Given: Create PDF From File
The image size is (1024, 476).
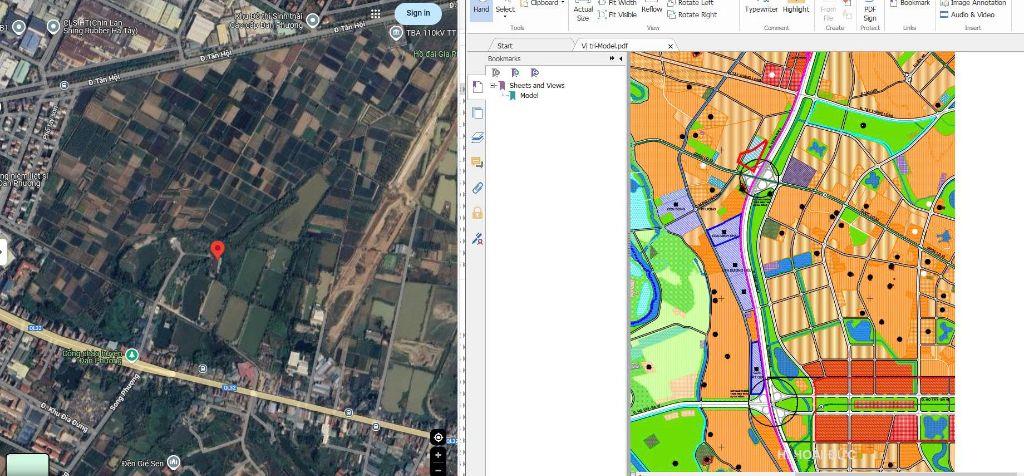Looking at the screenshot, I should coord(828,12).
